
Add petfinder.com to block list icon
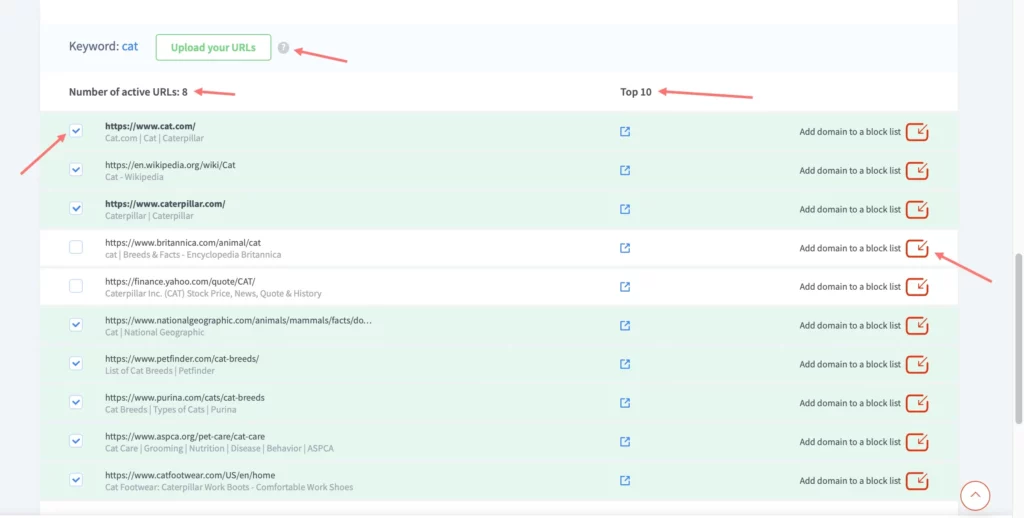pos(918,364)
